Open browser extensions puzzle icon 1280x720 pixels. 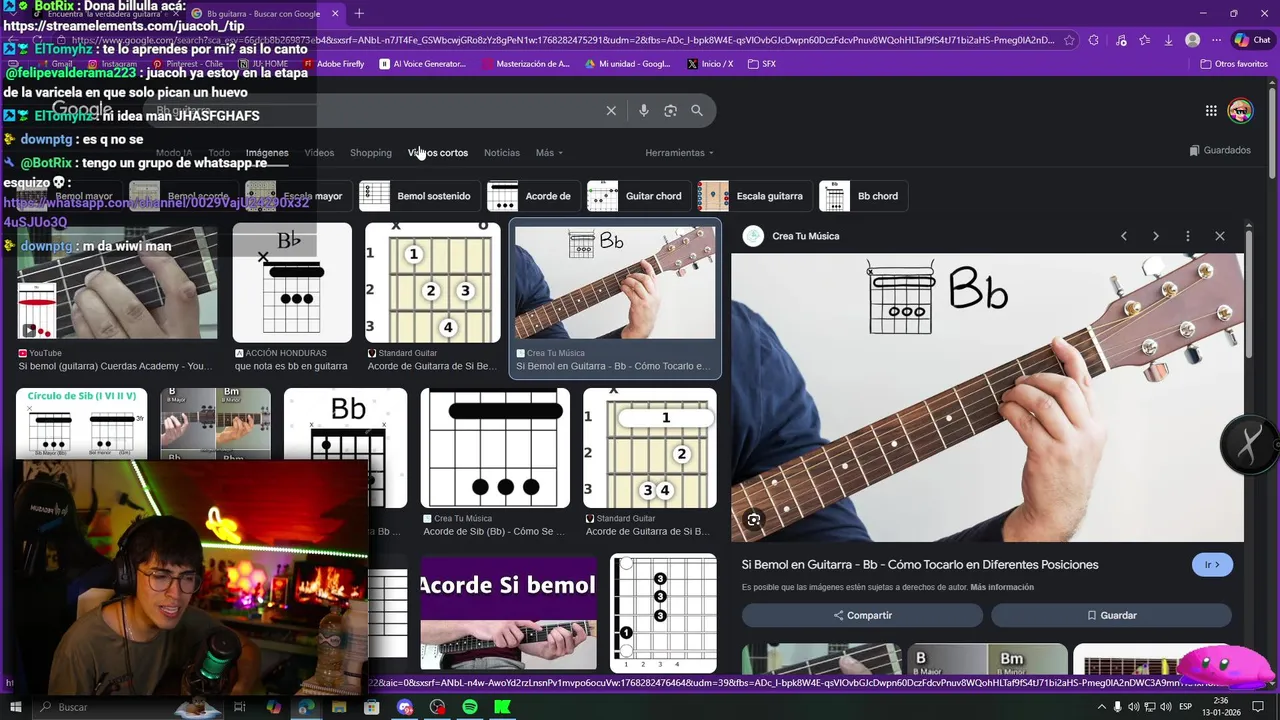click(x=1093, y=40)
